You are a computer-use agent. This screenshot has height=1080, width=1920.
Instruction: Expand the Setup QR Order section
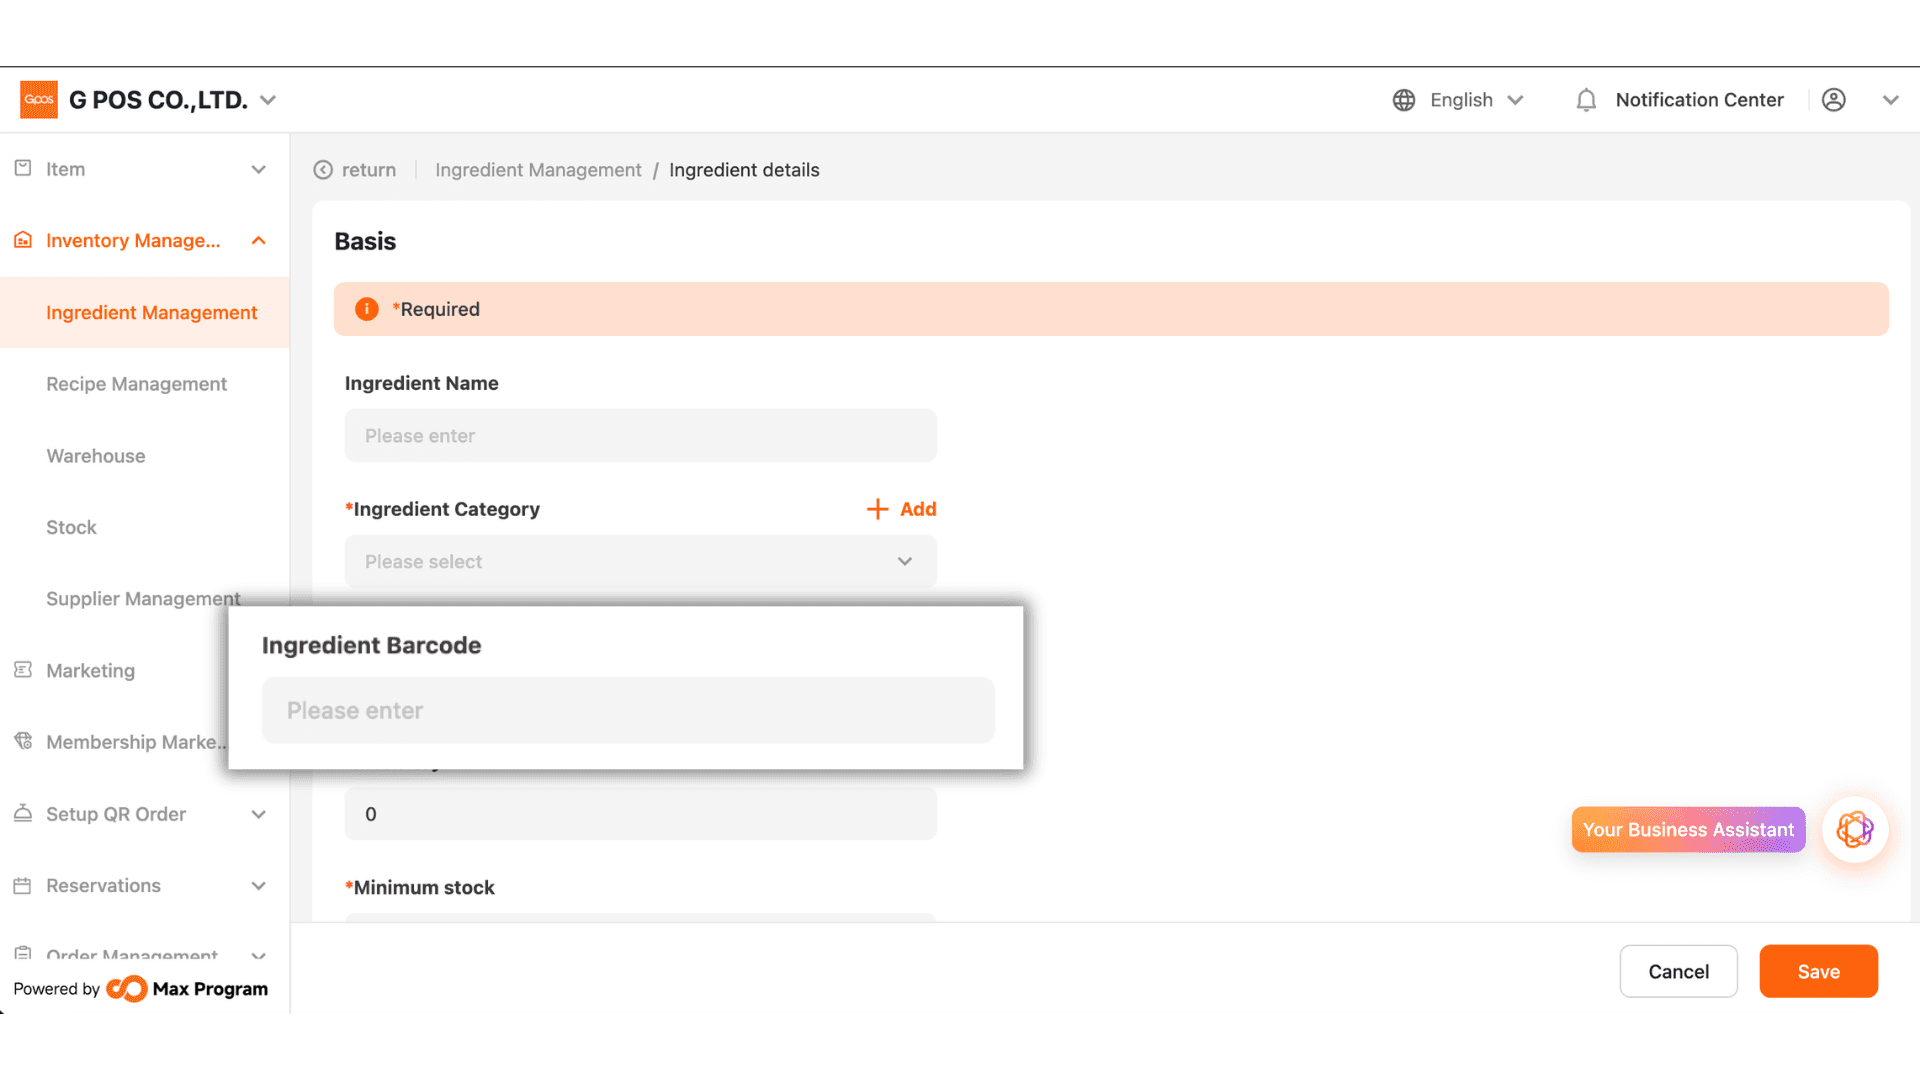point(259,815)
